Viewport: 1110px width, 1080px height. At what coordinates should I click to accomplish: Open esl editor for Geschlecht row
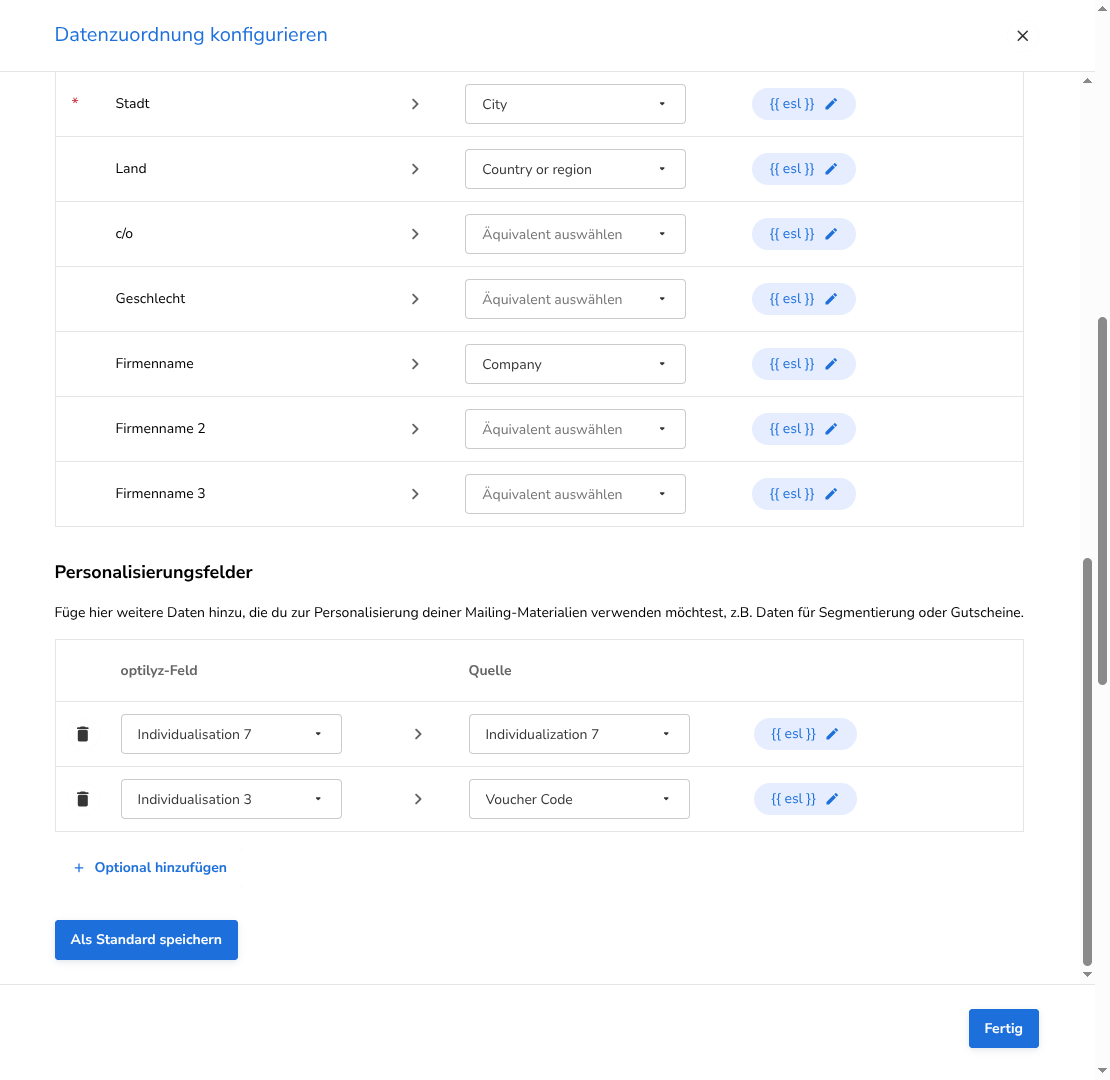click(x=803, y=299)
